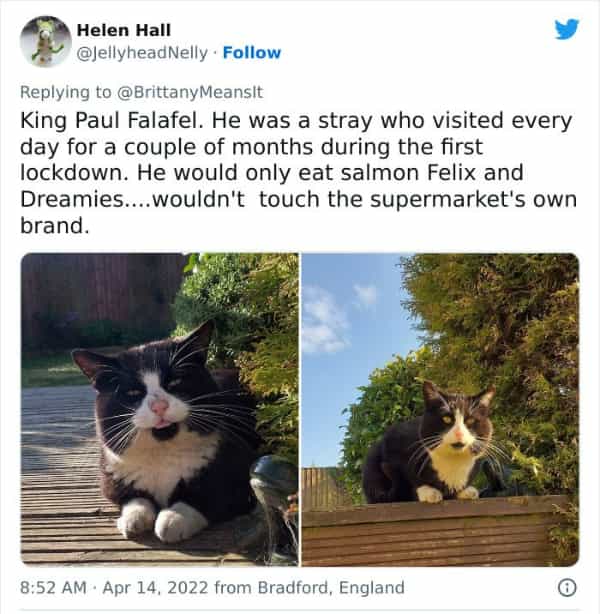Click the Twitter bird logo
The image size is (600, 614).
click(x=566, y=28)
